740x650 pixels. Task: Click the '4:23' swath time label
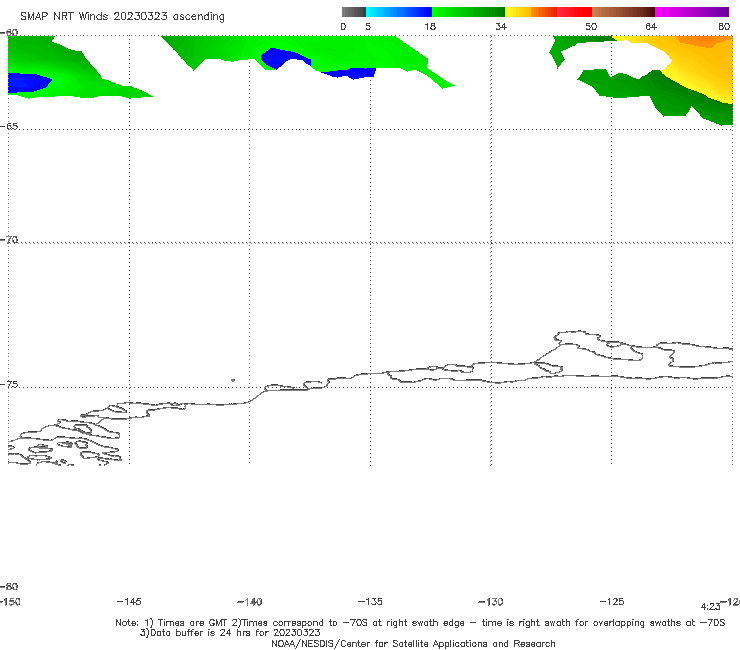point(710,607)
